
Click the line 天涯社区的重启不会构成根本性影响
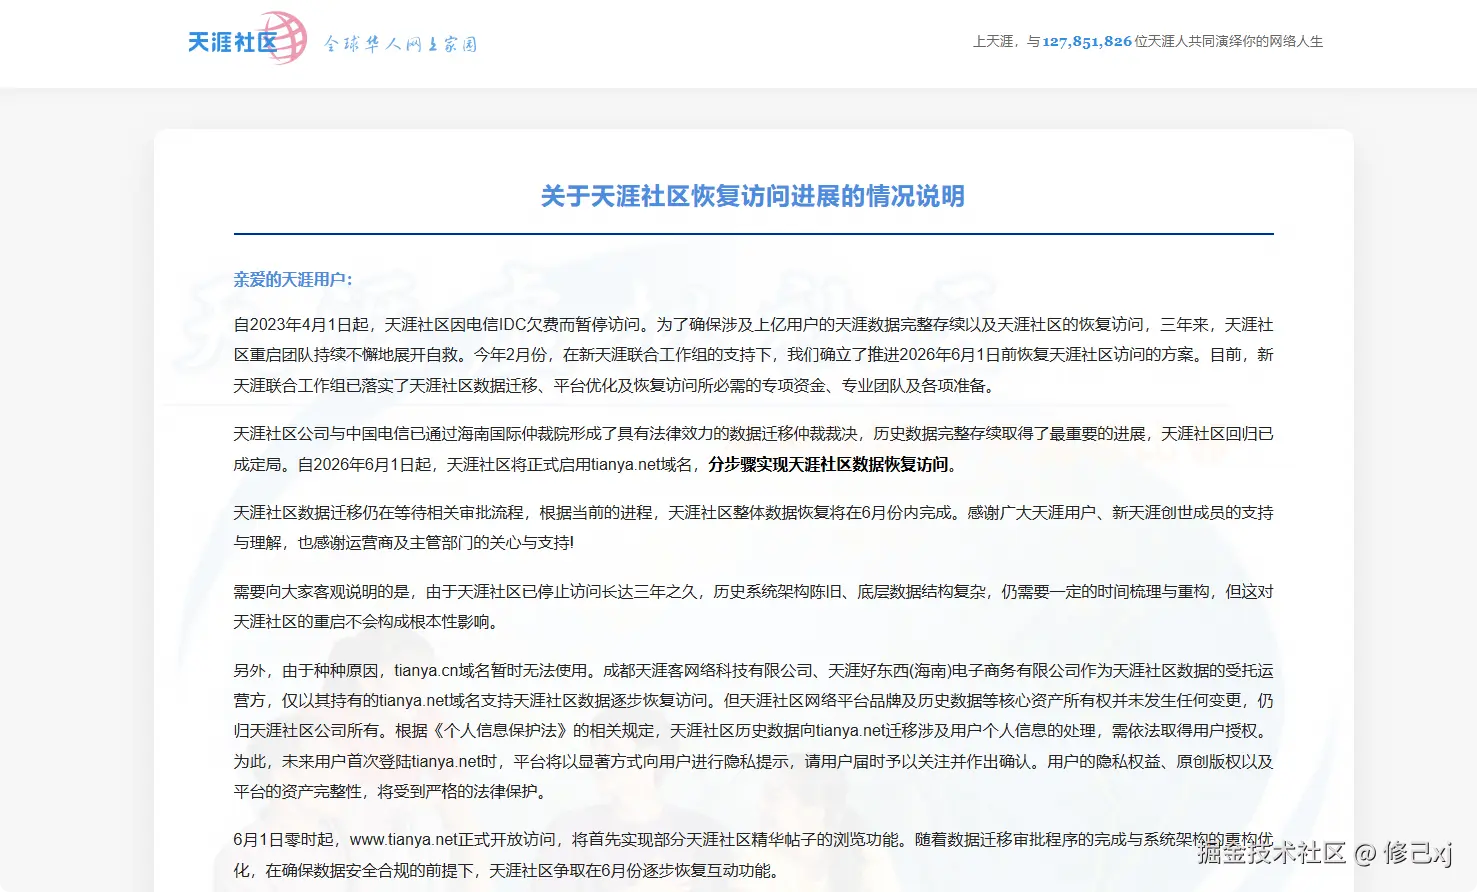coord(366,622)
